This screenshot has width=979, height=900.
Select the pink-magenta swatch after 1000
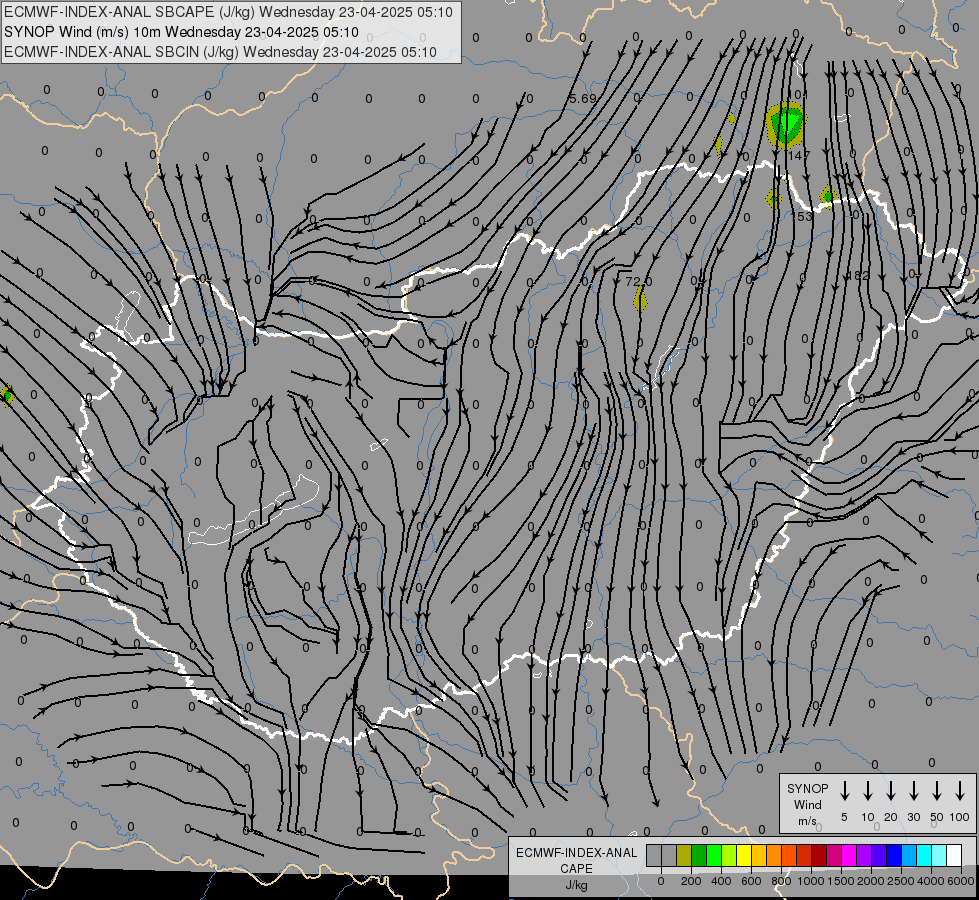834,855
